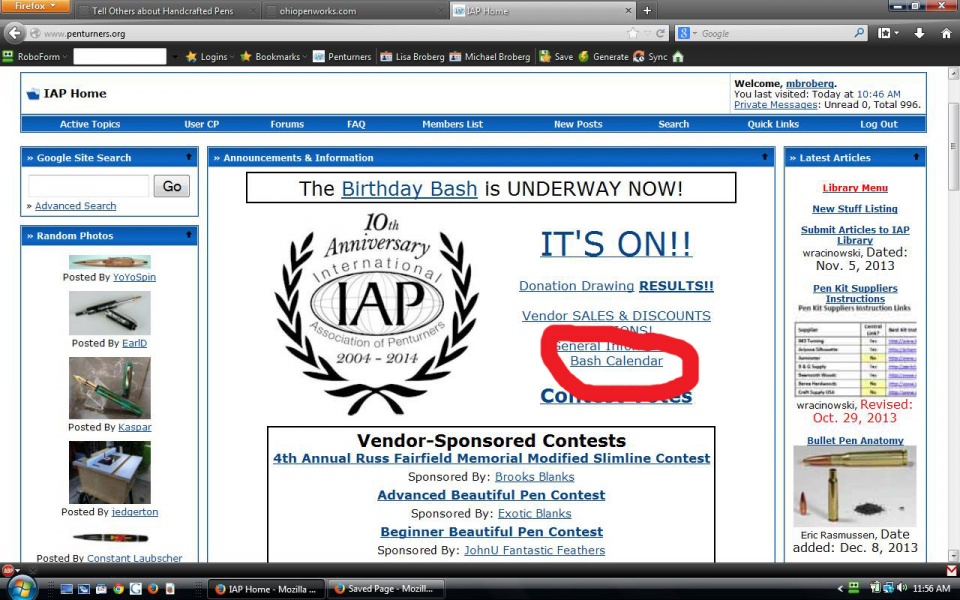Click Log Out in the navigation bar
This screenshot has height=600, width=960.
[879, 124]
